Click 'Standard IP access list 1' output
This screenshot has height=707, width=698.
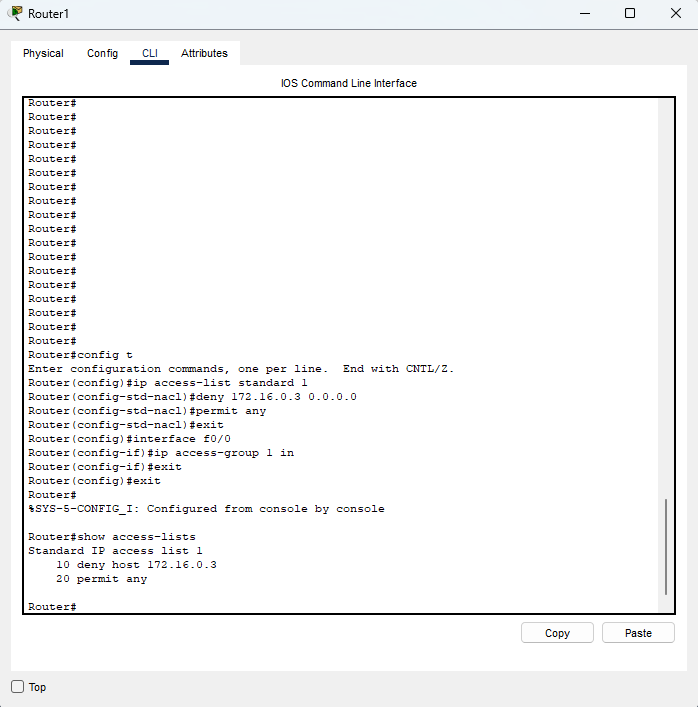click(x=115, y=551)
